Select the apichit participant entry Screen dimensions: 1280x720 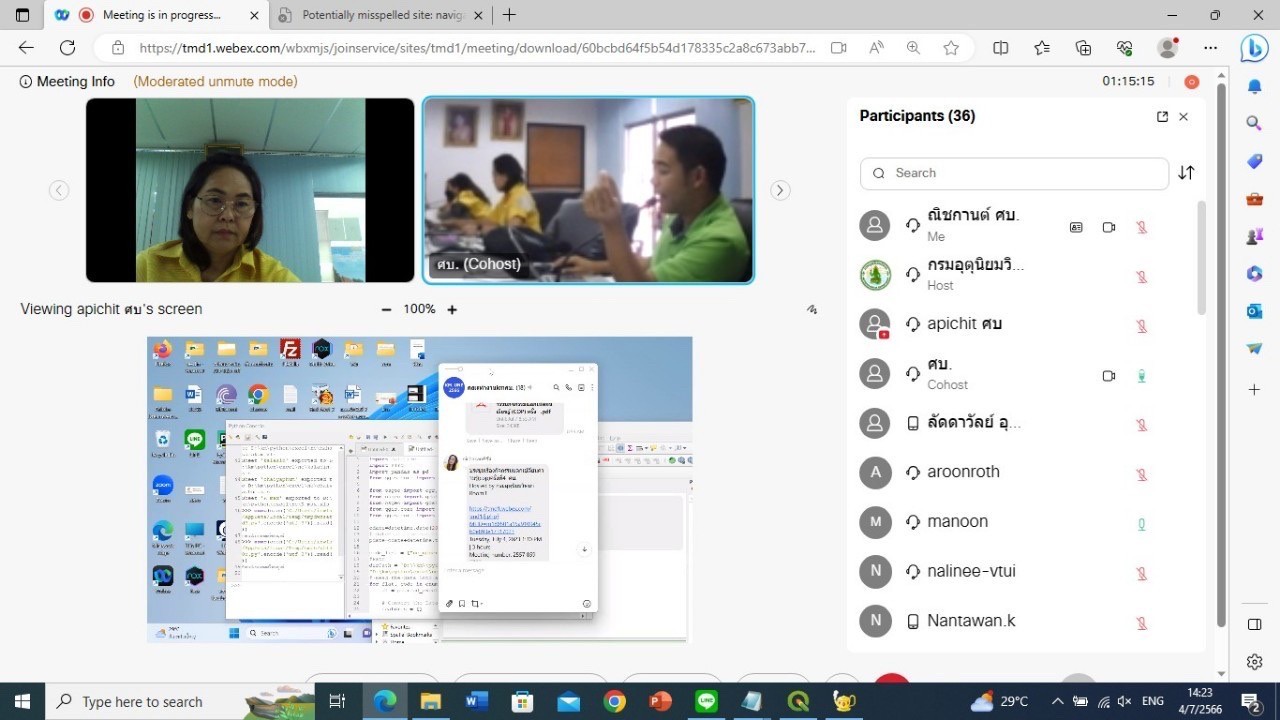(964, 324)
